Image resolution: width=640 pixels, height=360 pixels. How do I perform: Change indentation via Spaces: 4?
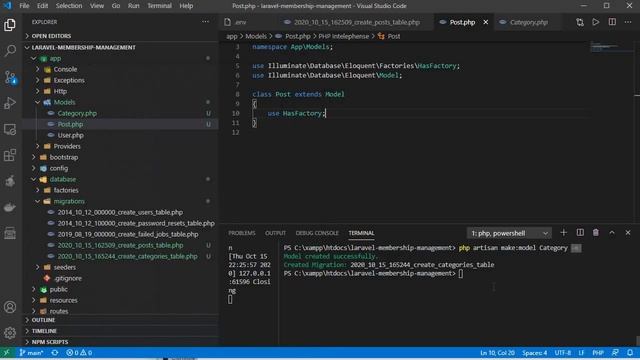tap(534, 353)
